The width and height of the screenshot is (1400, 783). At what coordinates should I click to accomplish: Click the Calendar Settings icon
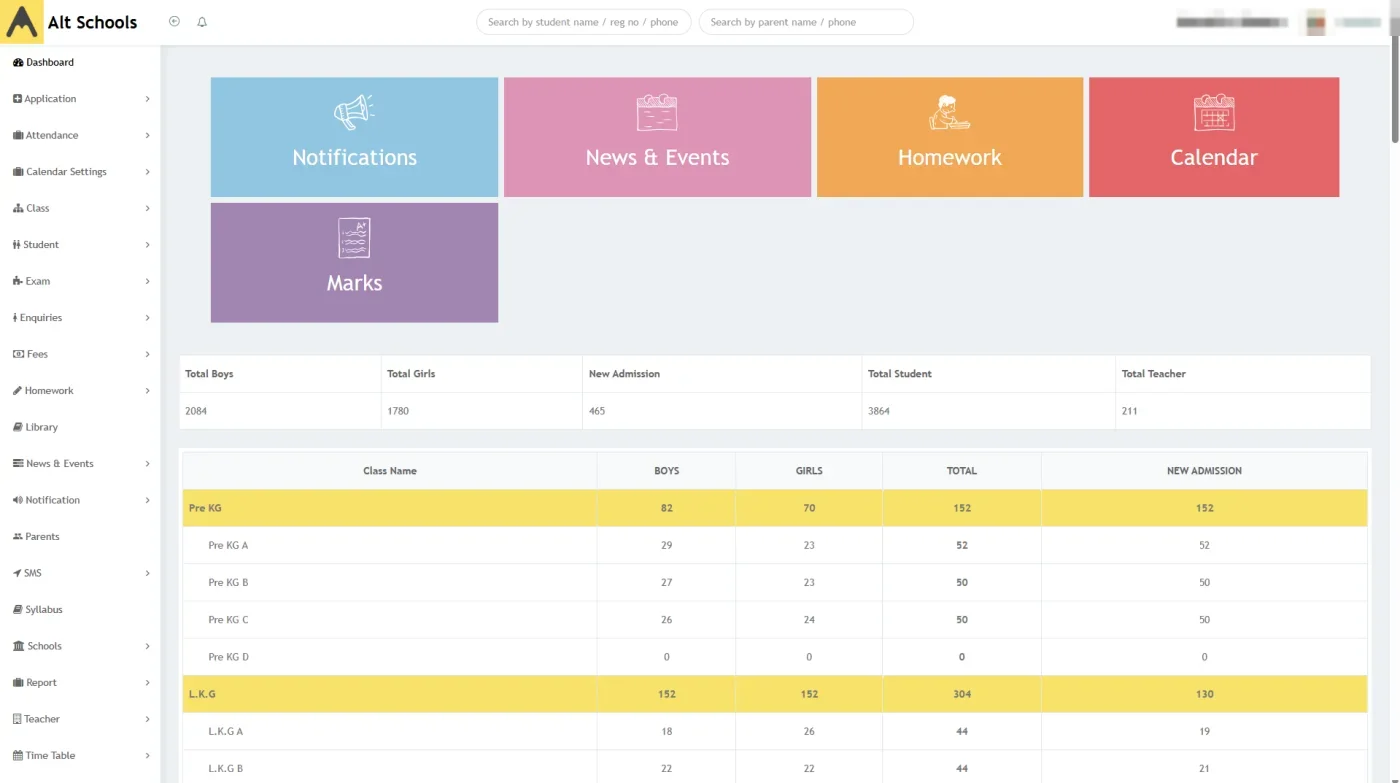click(x=18, y=172)
